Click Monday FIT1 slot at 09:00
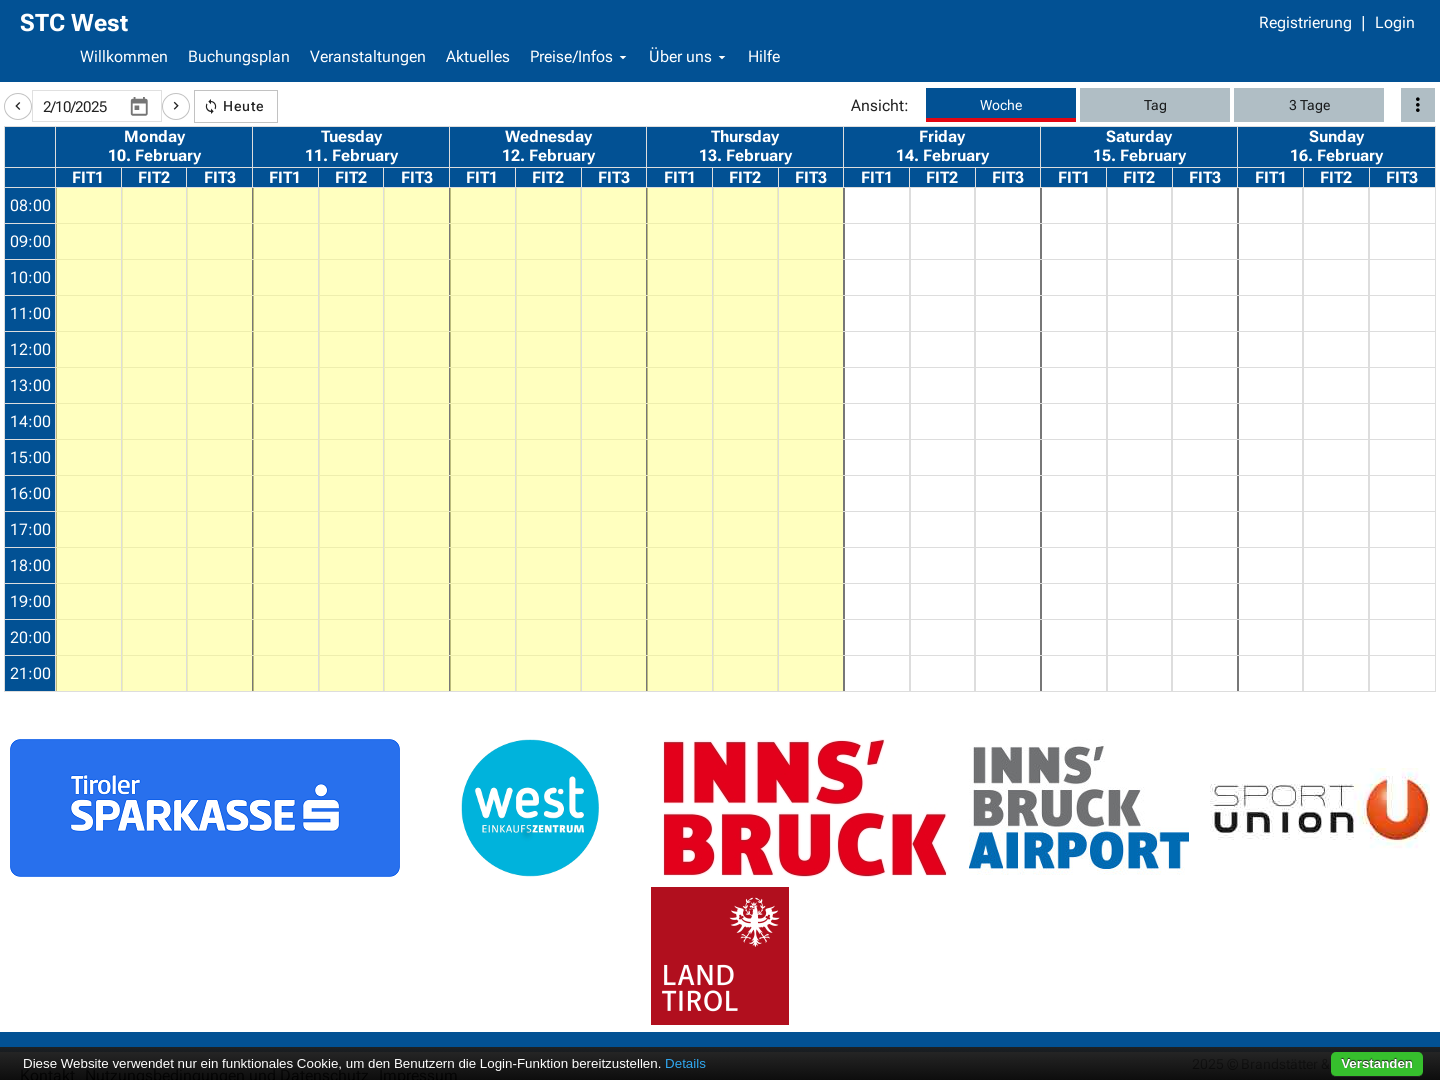The height and width of the screenshot is (1080, 1440). click(x=89, y=242)
